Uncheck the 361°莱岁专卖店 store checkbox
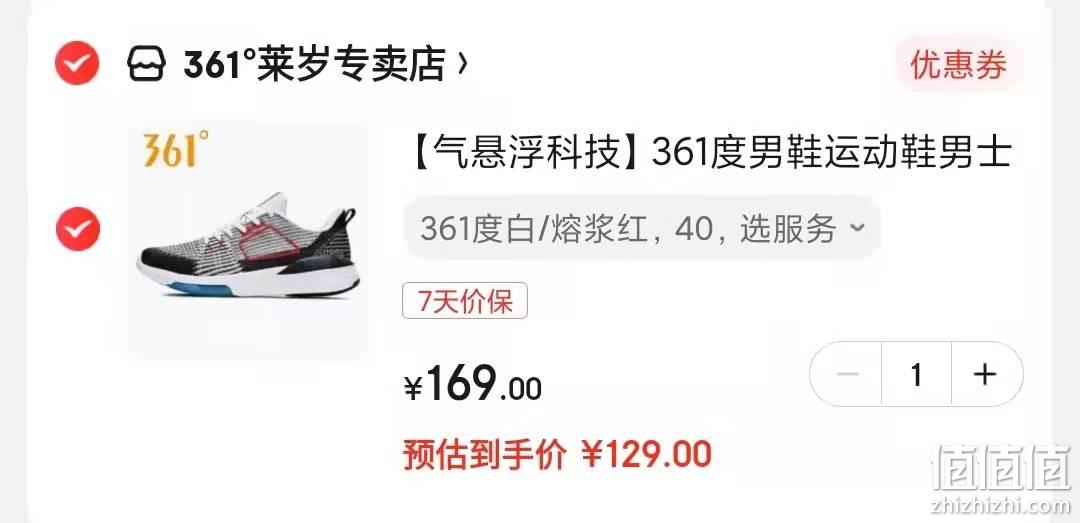This screenshot has height=523, width=1080. tap(77, 63)
